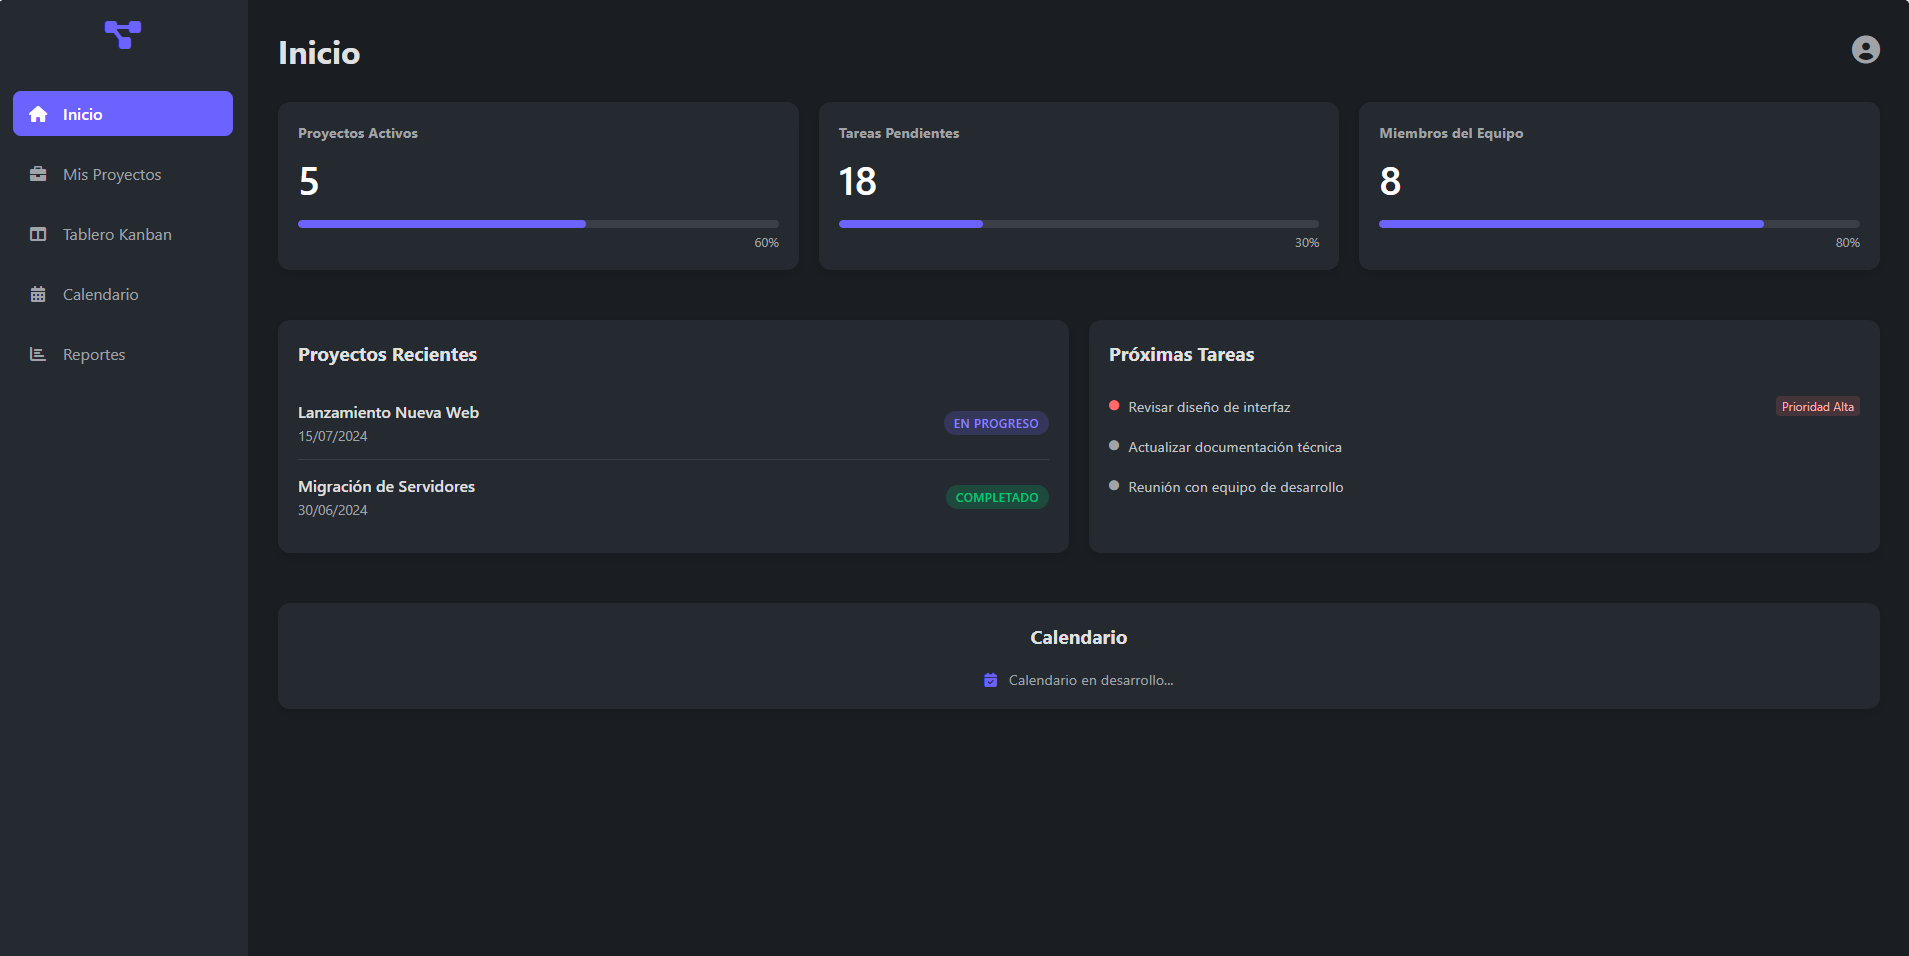Click the Proyectos Activos progress bar
This screenshot has height=956, width=1909.
point(538,224)
